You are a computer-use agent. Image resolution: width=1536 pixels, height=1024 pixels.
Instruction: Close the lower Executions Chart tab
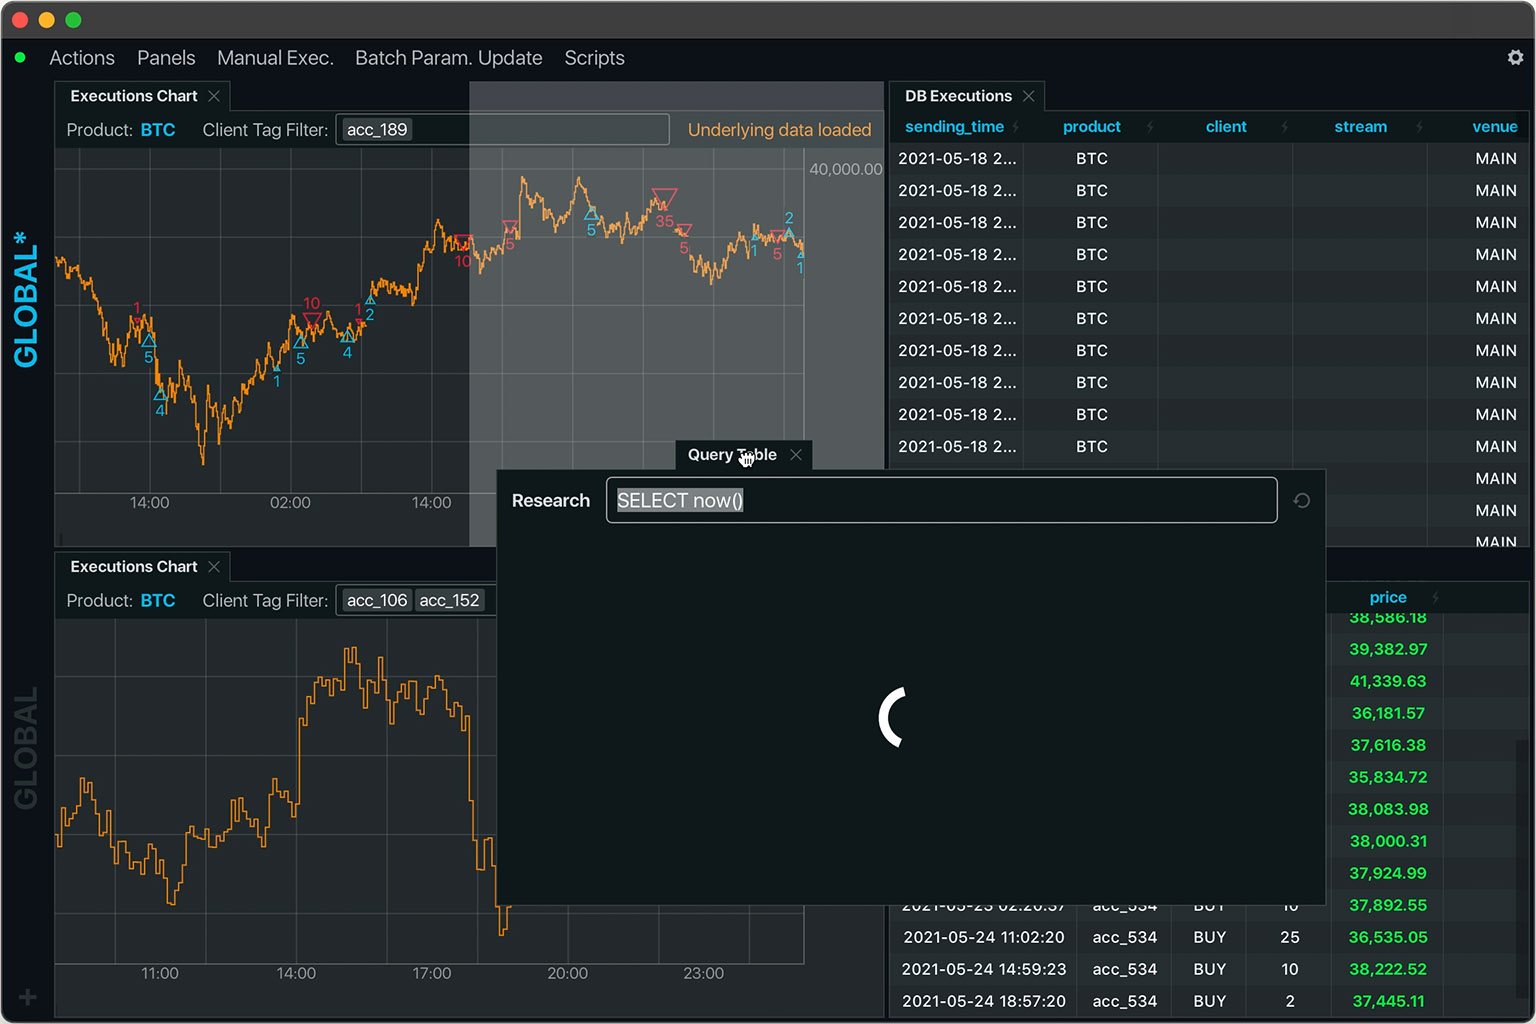click(x=214, y=567)
